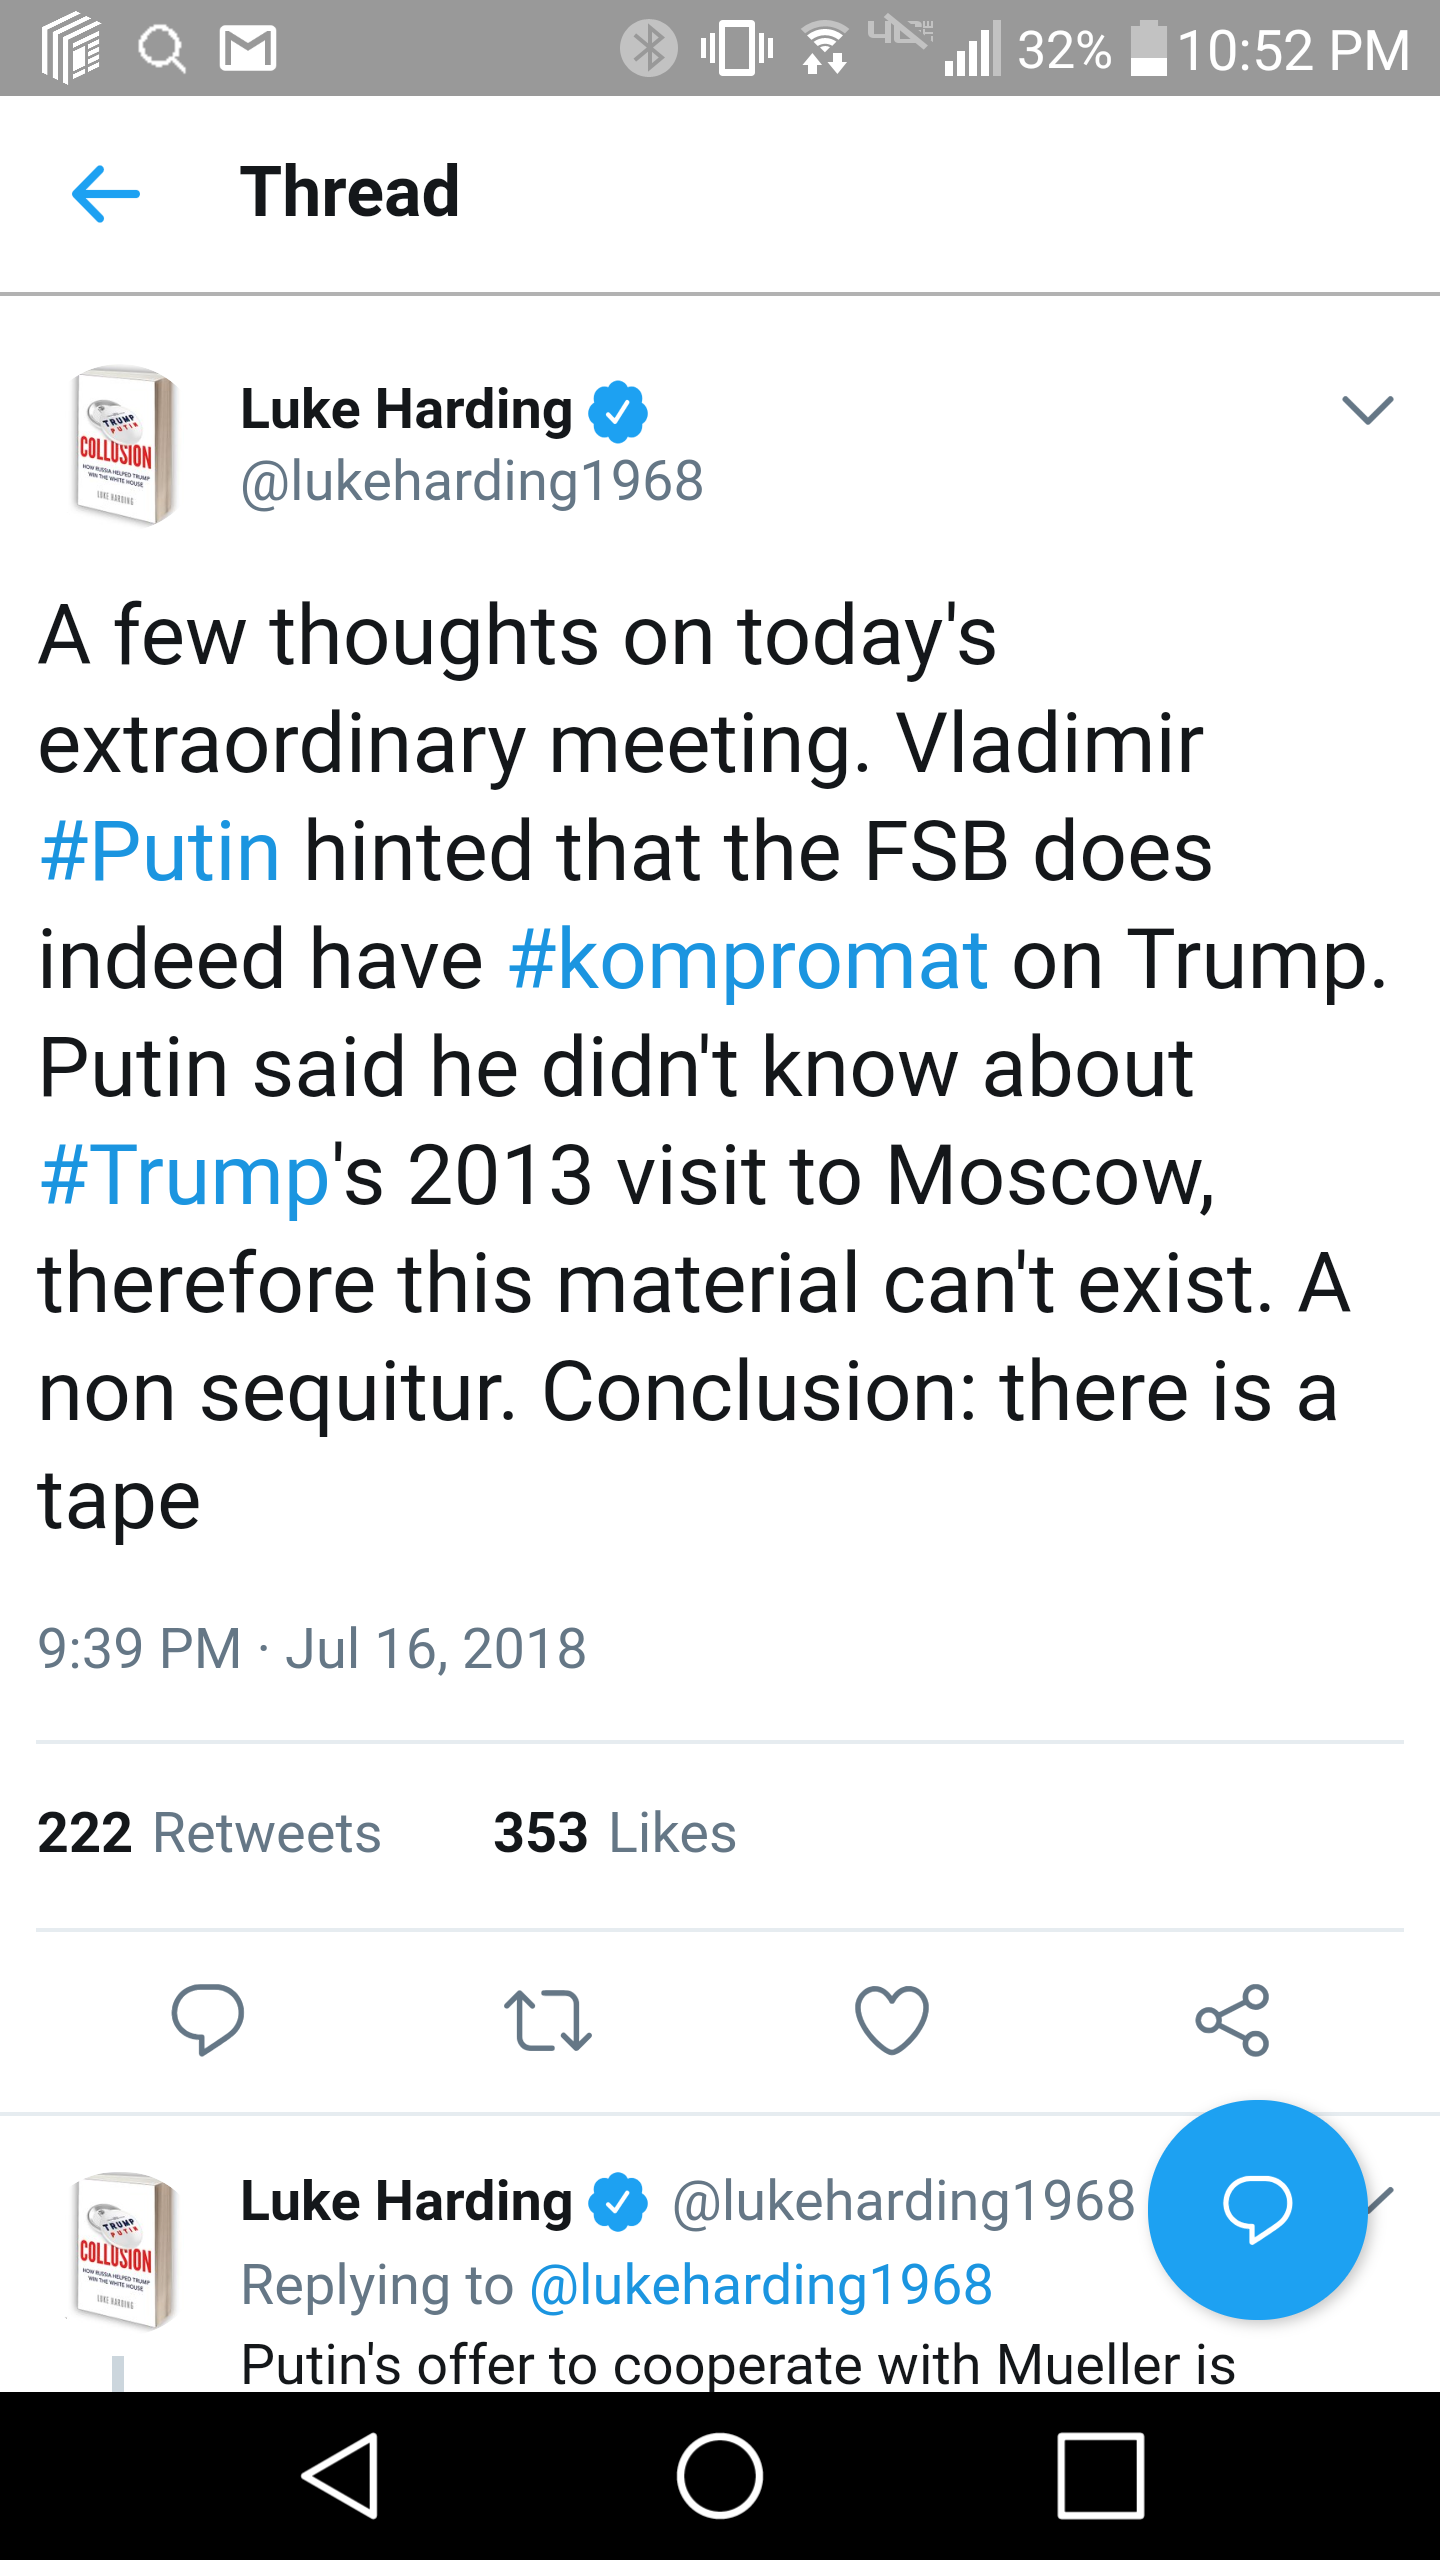The height and width of the screenshot is (2560, 1440).
Task: Retweet the Luke Harding tweet
Action: pyautogui.click(x=548, y=2020)
